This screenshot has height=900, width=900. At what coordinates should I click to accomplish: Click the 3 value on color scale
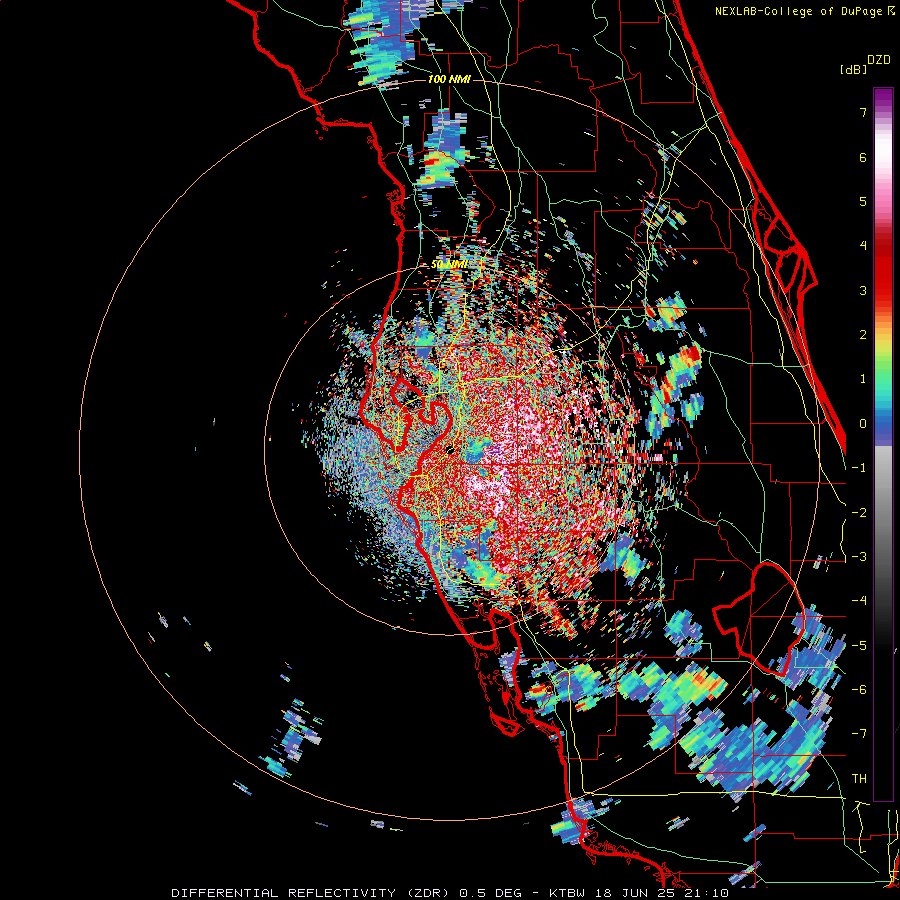point(863,290)
